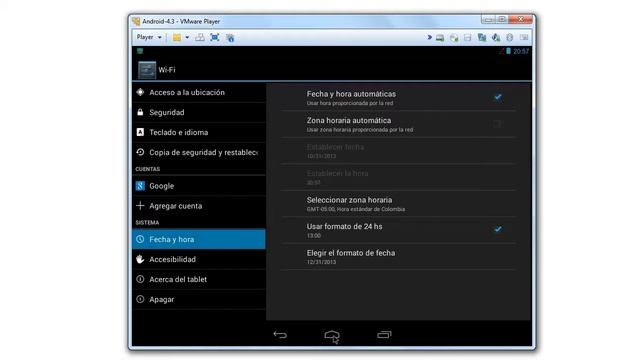Click the Wi-Fi title in action bar

tap(167, 70)
